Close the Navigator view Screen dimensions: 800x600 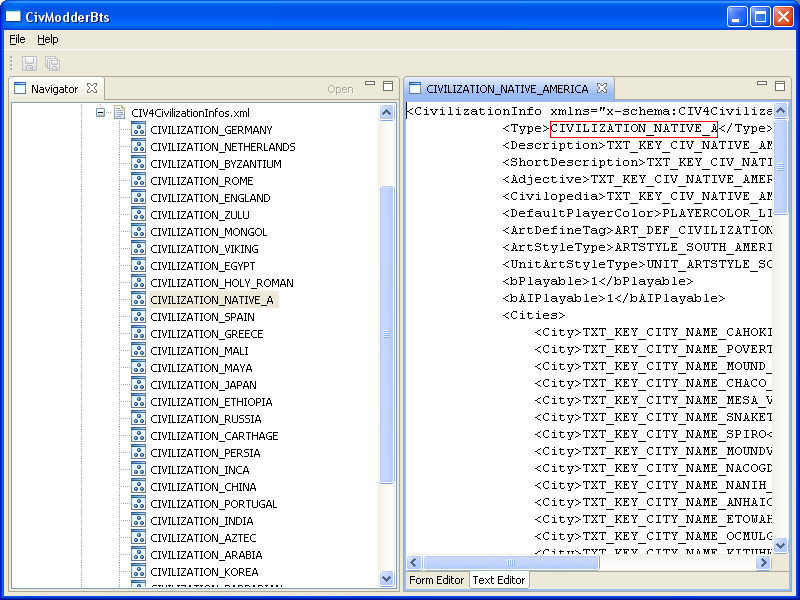(x=92, y=88)
